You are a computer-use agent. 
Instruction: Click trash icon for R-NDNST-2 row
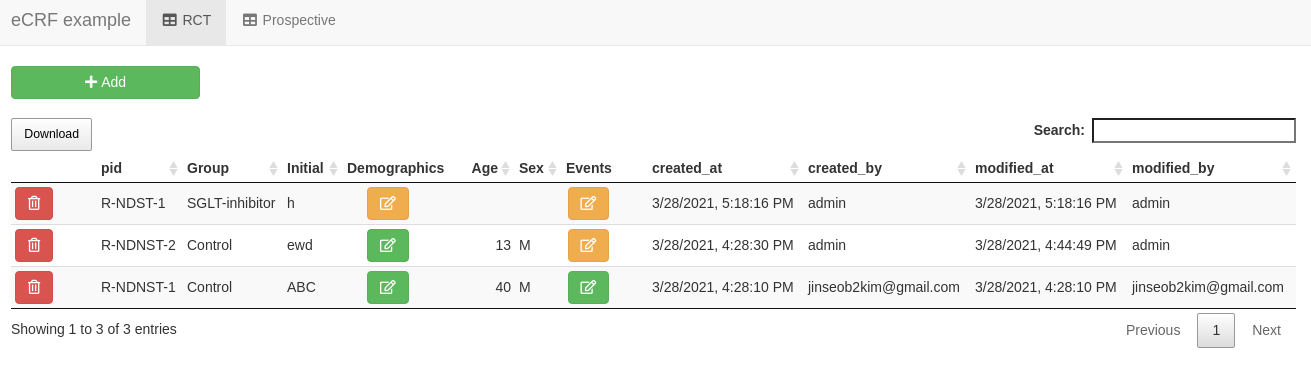[34, 245]
